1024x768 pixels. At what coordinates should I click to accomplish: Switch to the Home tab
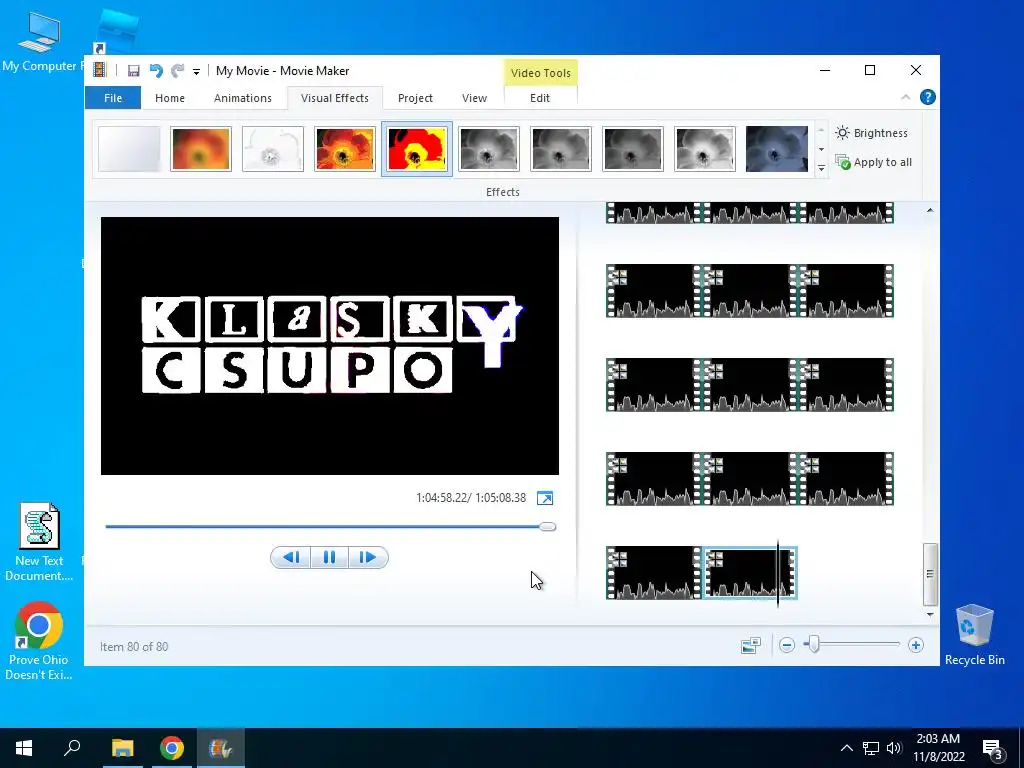(x=170, y=98)
